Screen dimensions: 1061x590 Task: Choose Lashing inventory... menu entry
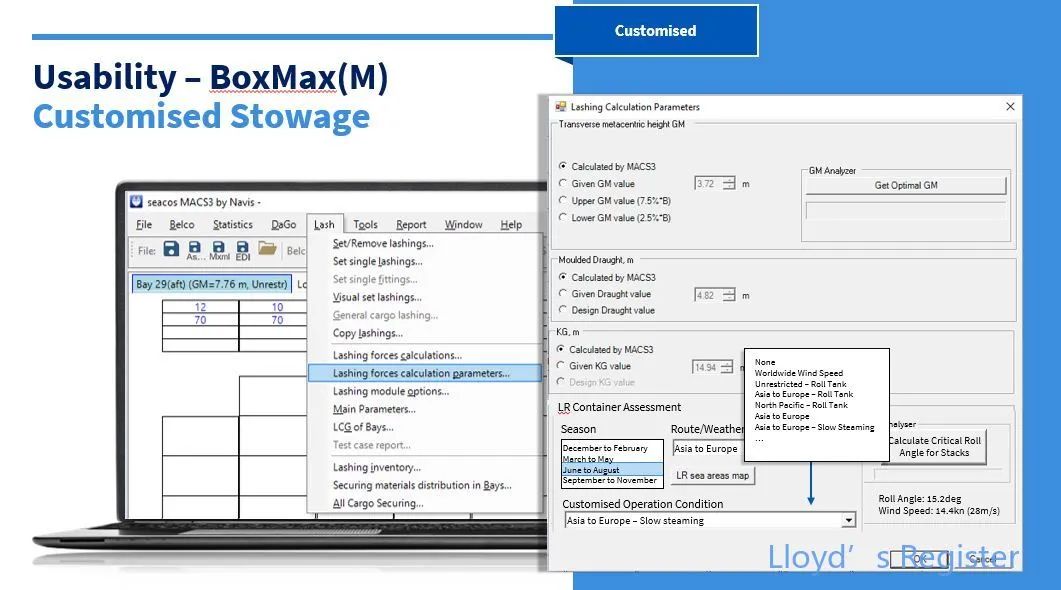click(425, 468)
